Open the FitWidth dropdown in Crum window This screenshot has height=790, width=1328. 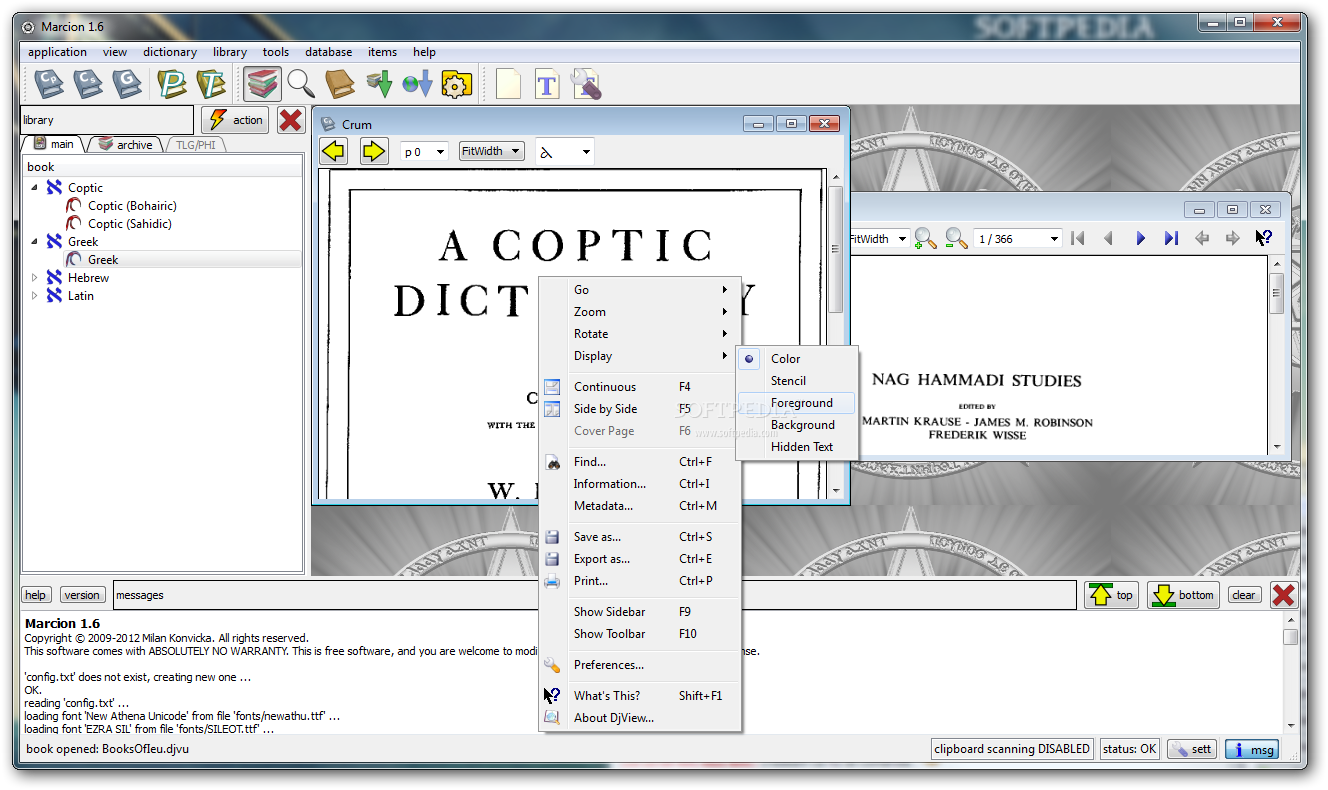491,152
